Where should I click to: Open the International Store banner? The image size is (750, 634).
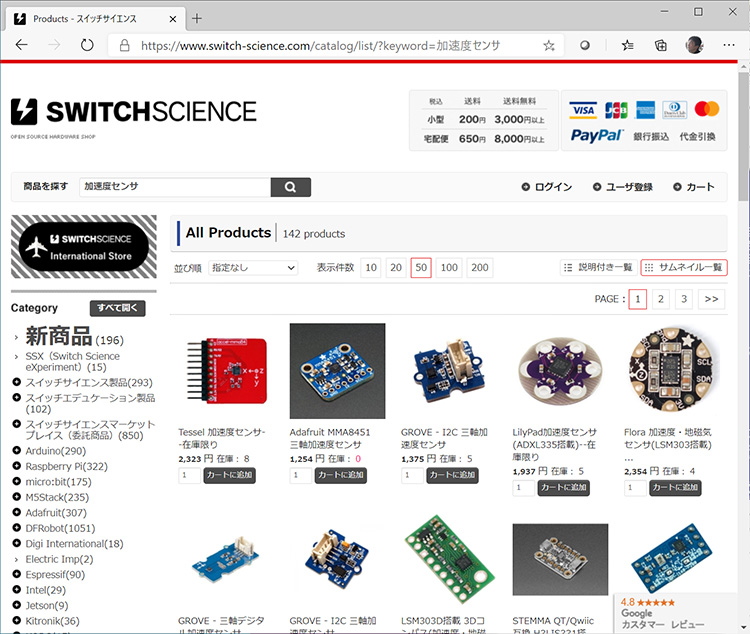[84, 247]
